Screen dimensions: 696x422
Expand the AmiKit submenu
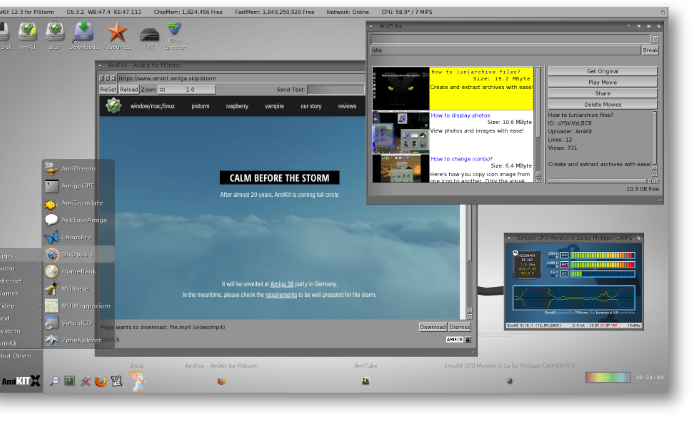[21, 343]
